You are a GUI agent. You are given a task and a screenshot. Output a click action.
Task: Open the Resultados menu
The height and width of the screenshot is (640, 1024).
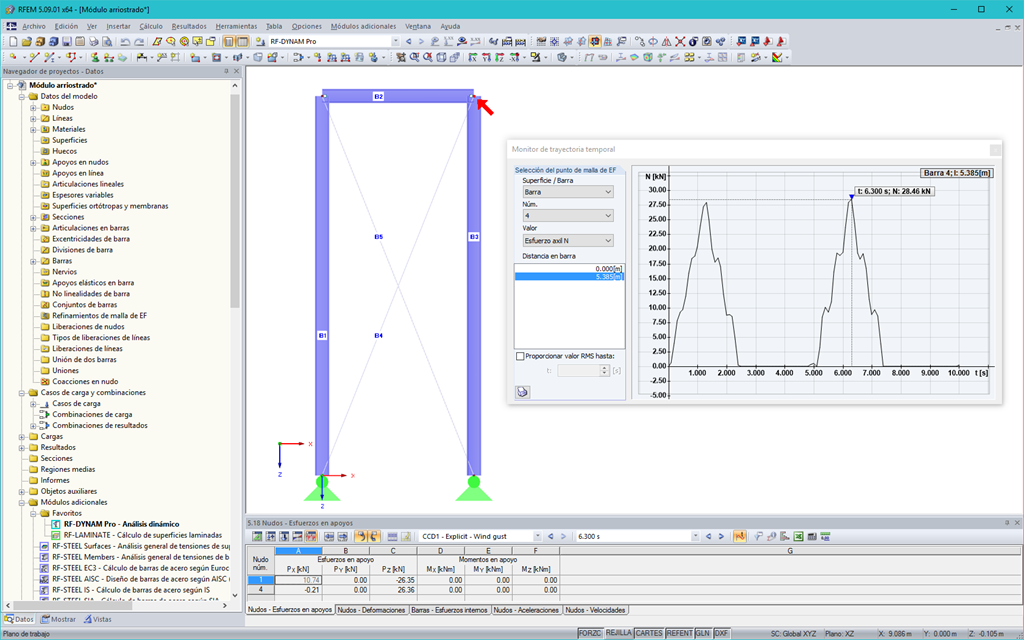(x=189, y=26)
